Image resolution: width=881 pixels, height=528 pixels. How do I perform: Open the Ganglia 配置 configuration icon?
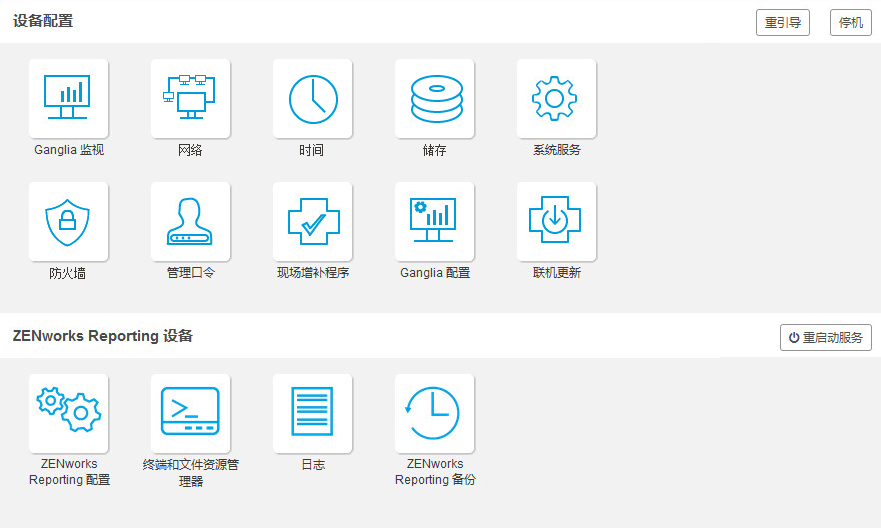coord(434,221)
